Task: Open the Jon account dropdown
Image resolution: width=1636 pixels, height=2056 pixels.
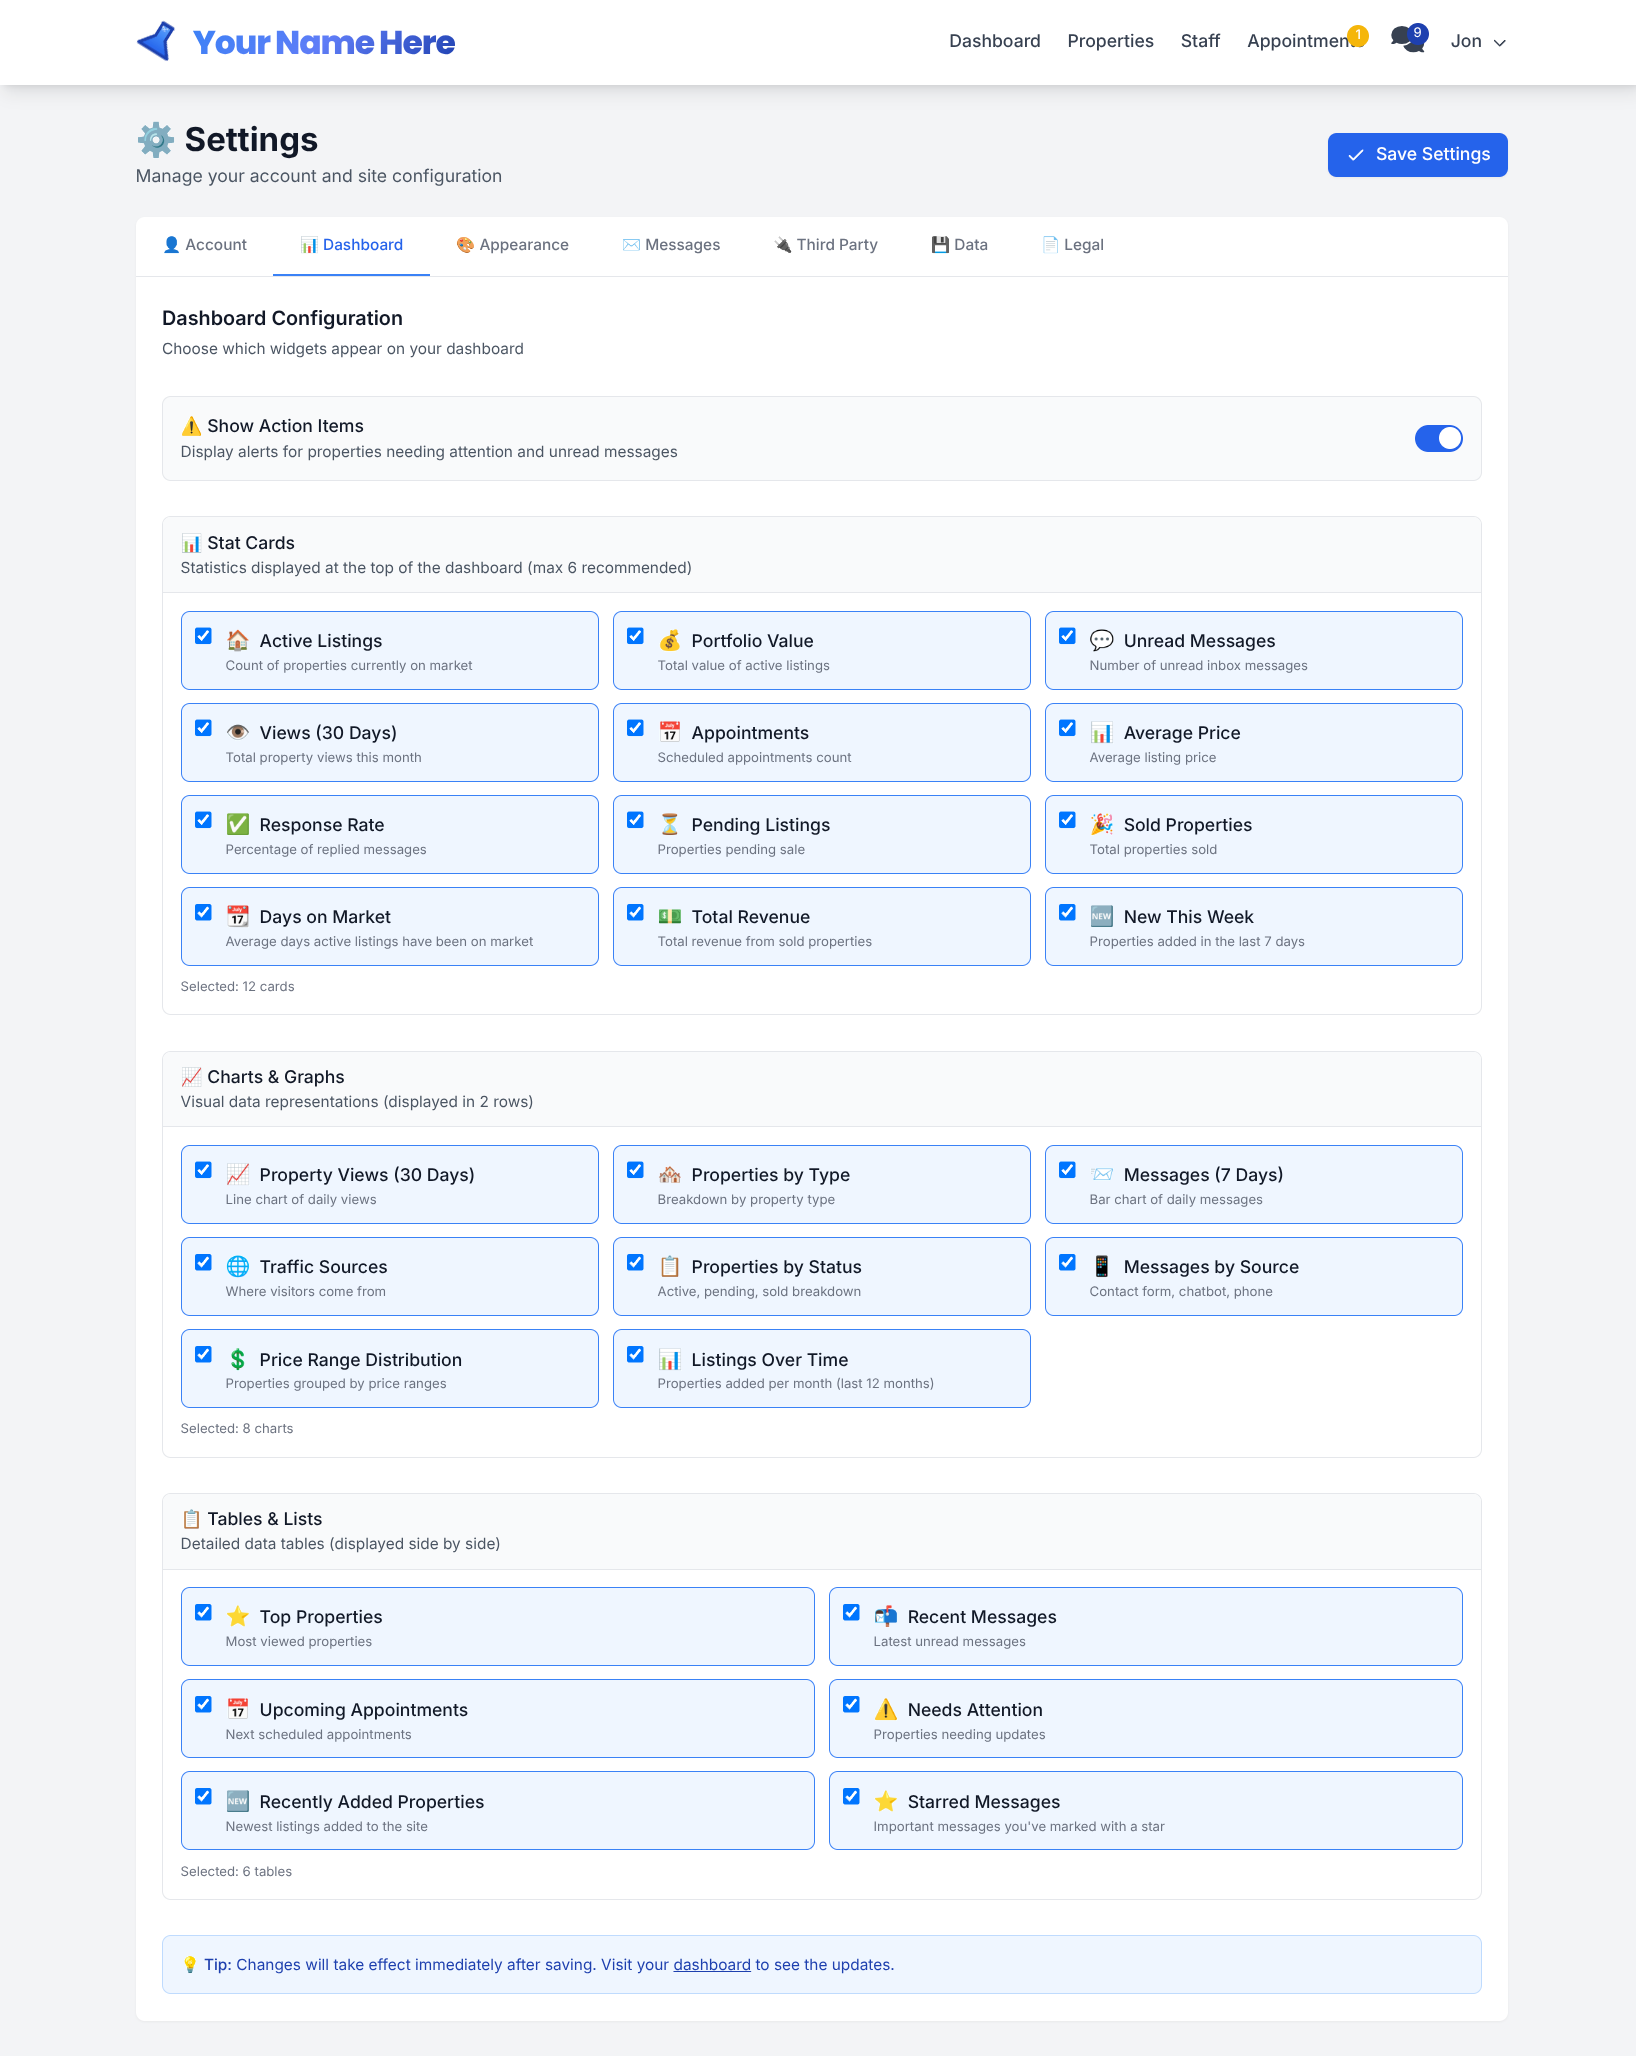Action: click(1477, 41)
